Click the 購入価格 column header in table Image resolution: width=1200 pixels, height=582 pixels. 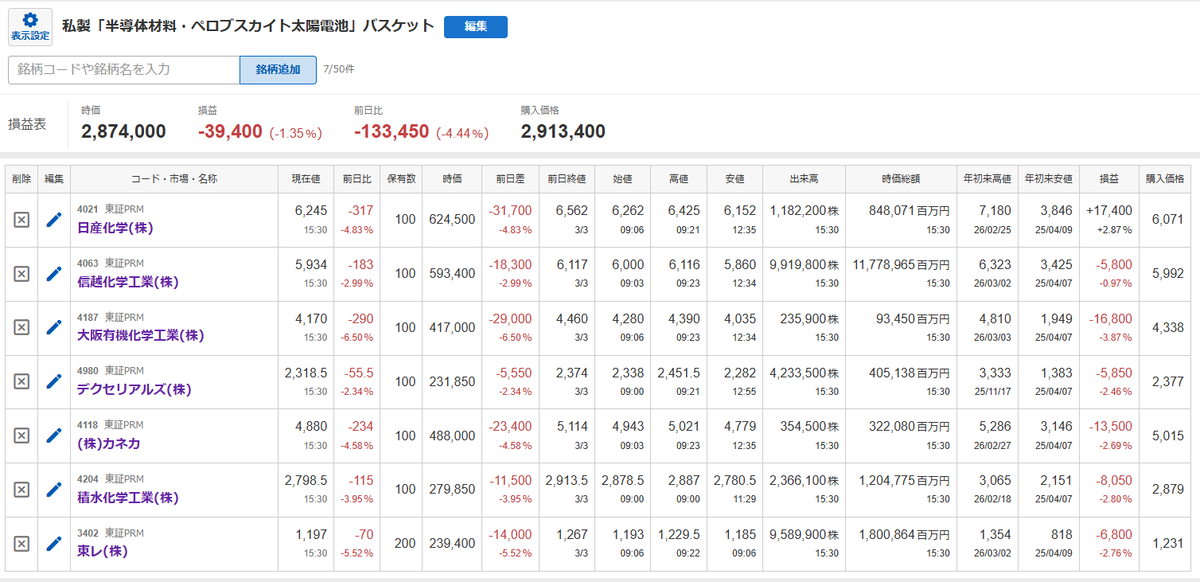[1165, 179]
